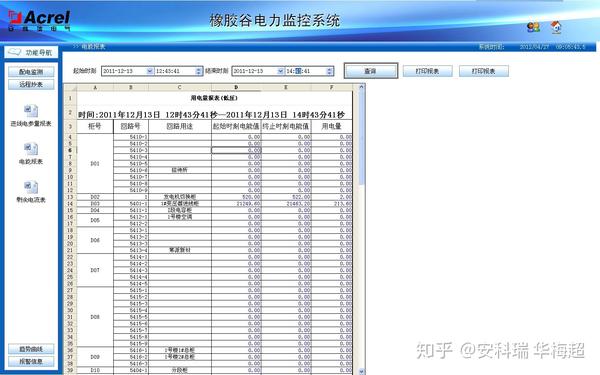
Task: Click the 终止时刻电能值 header cell
Action: click(286, 126)
